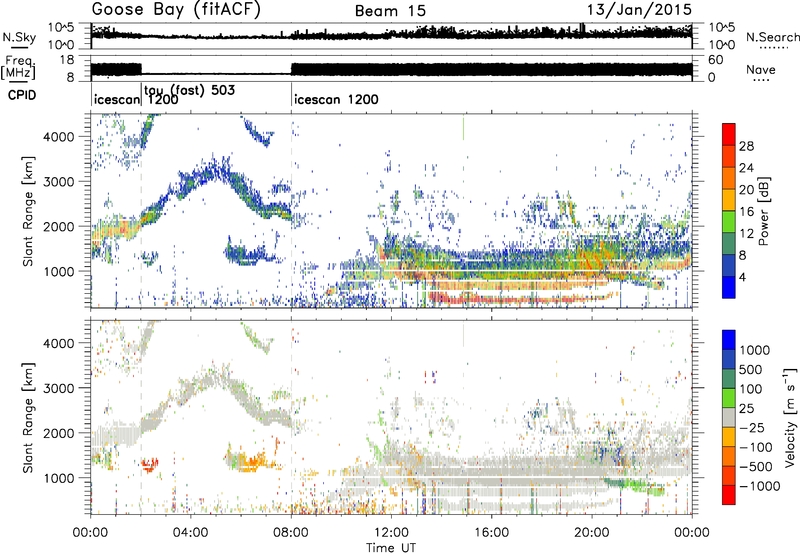Click the 'N.Sky' legend label

[x=19, y=37]
